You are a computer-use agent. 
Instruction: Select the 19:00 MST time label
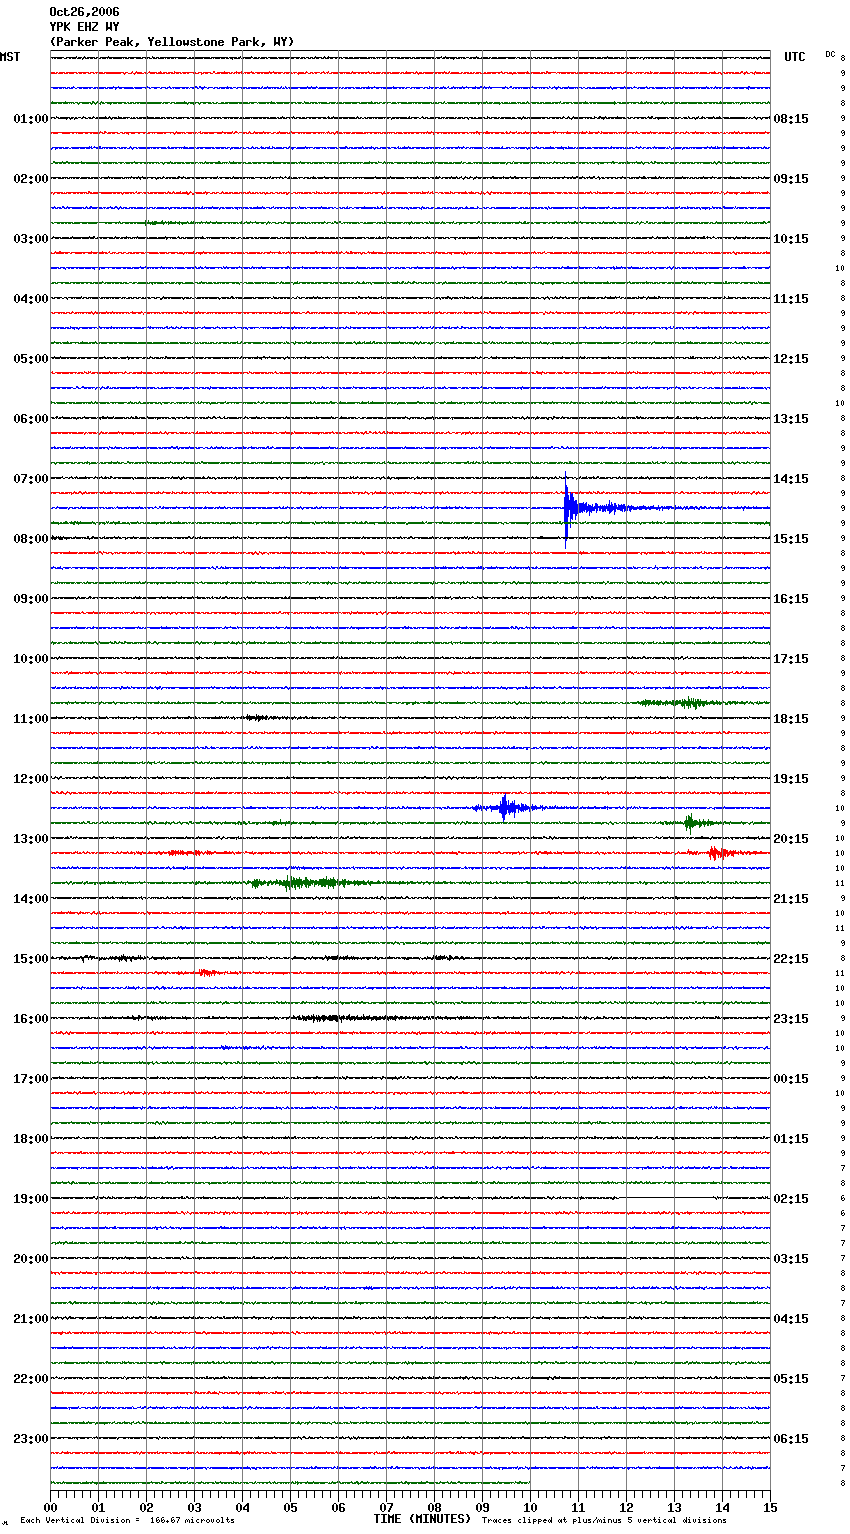click(31, 1199)
